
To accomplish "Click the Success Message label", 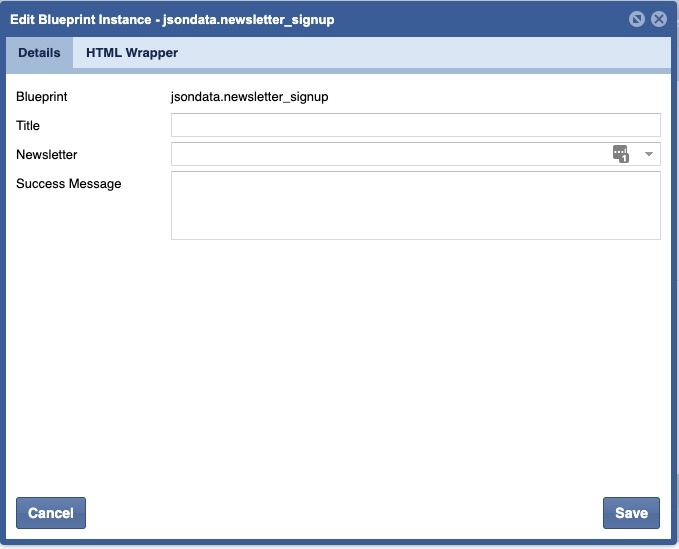I will click(69, 184).
